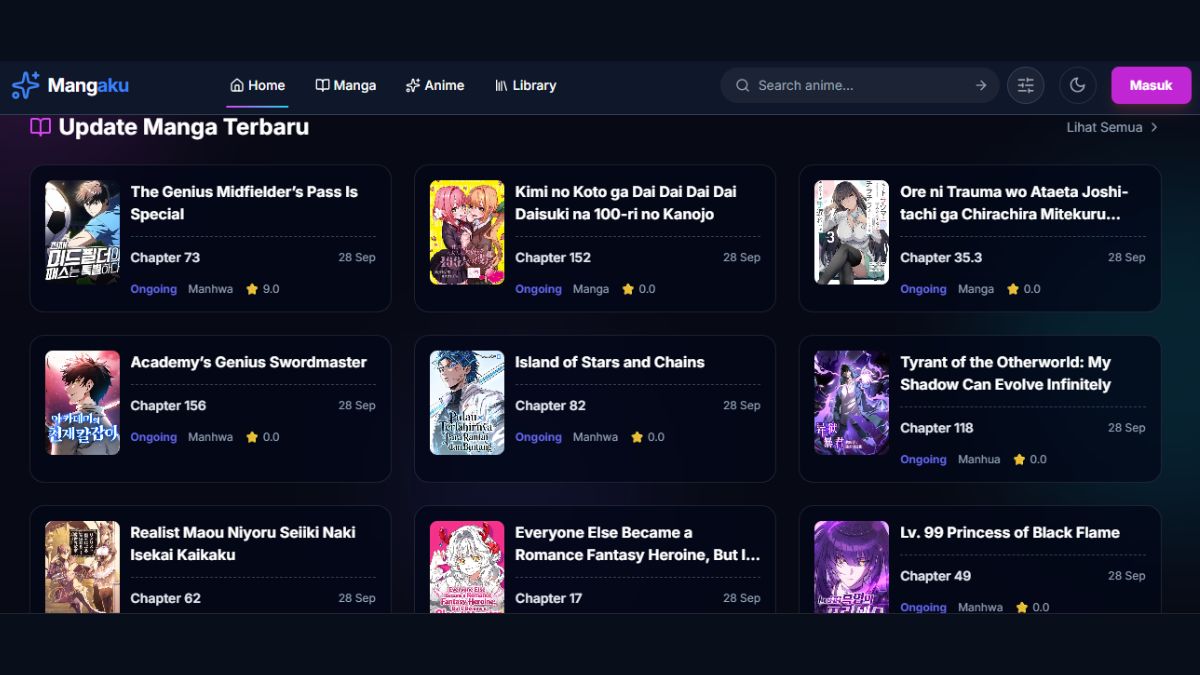
Task: Open Chapter 156 of Academy's Genius Swordmaster
Action: click(168, 406)
